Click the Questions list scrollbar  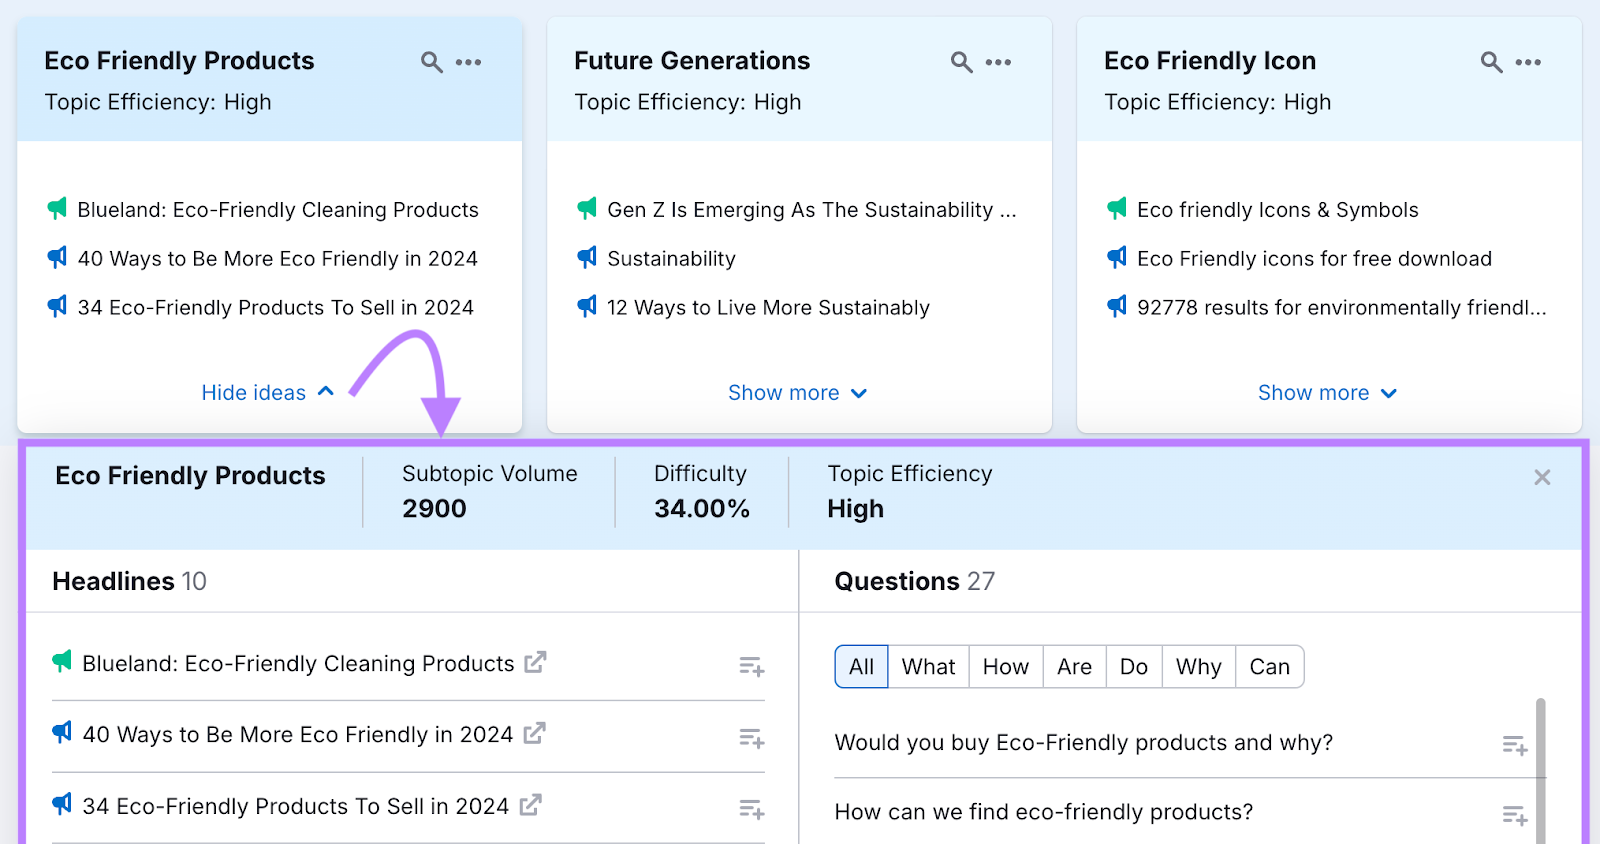pos(1541,770)
